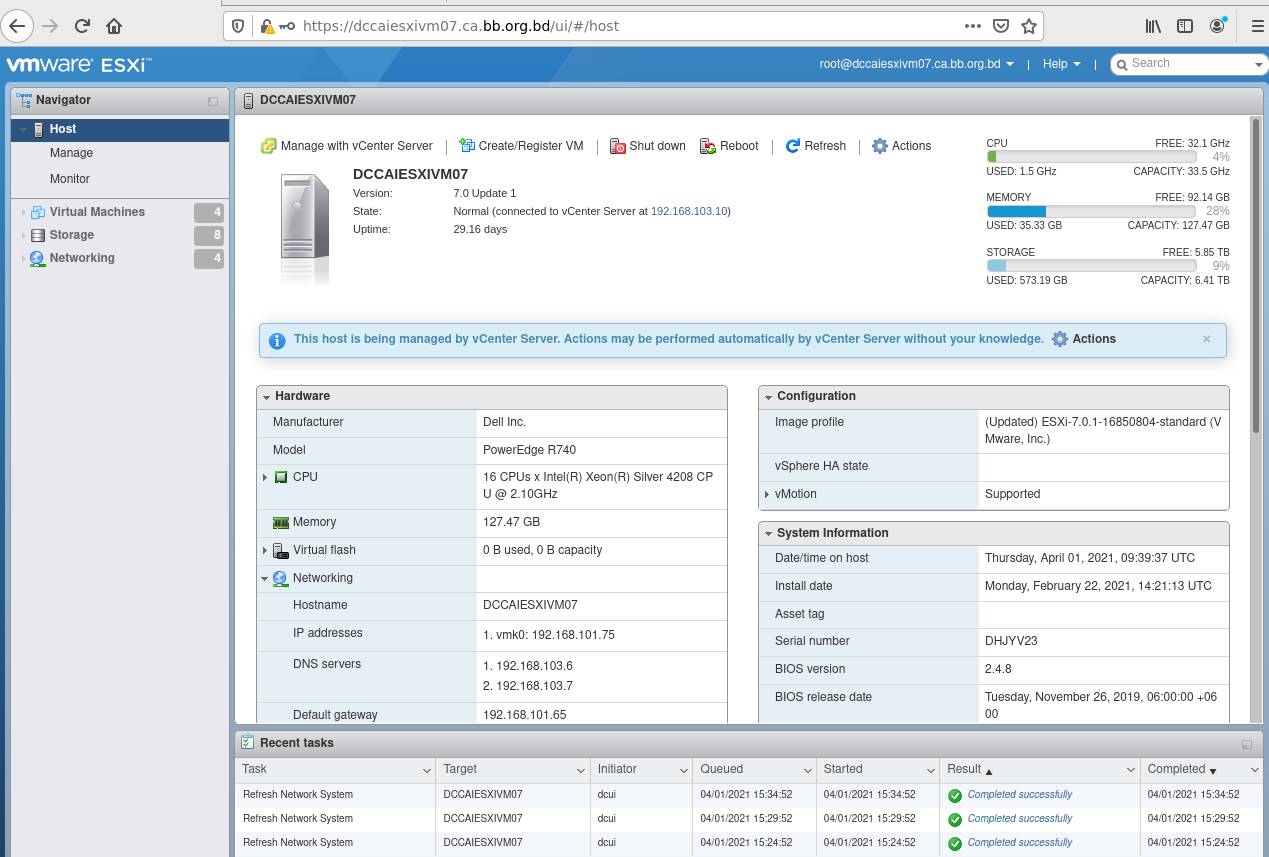Open the browser hamburger menu
Image resolution: width=1269 pixels, height=857 pixels.
tap(1258, 26)
